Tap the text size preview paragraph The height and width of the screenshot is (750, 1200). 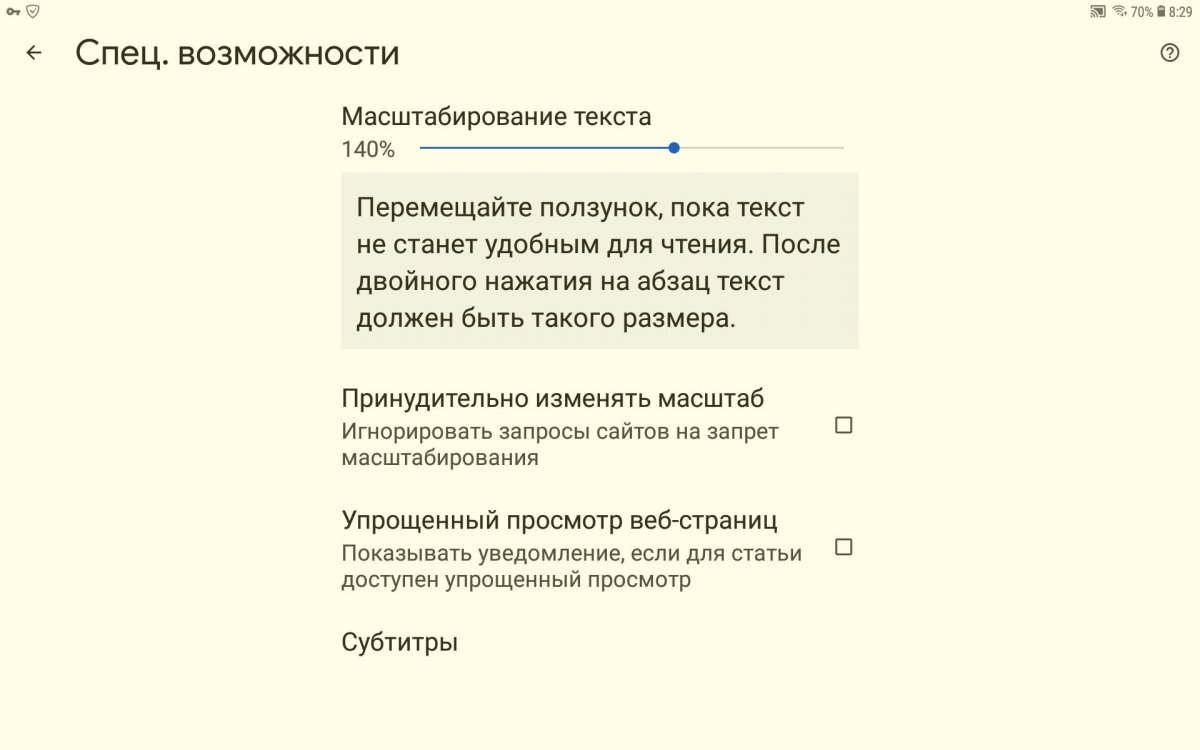pyautogui.click(x=599, y=264)
